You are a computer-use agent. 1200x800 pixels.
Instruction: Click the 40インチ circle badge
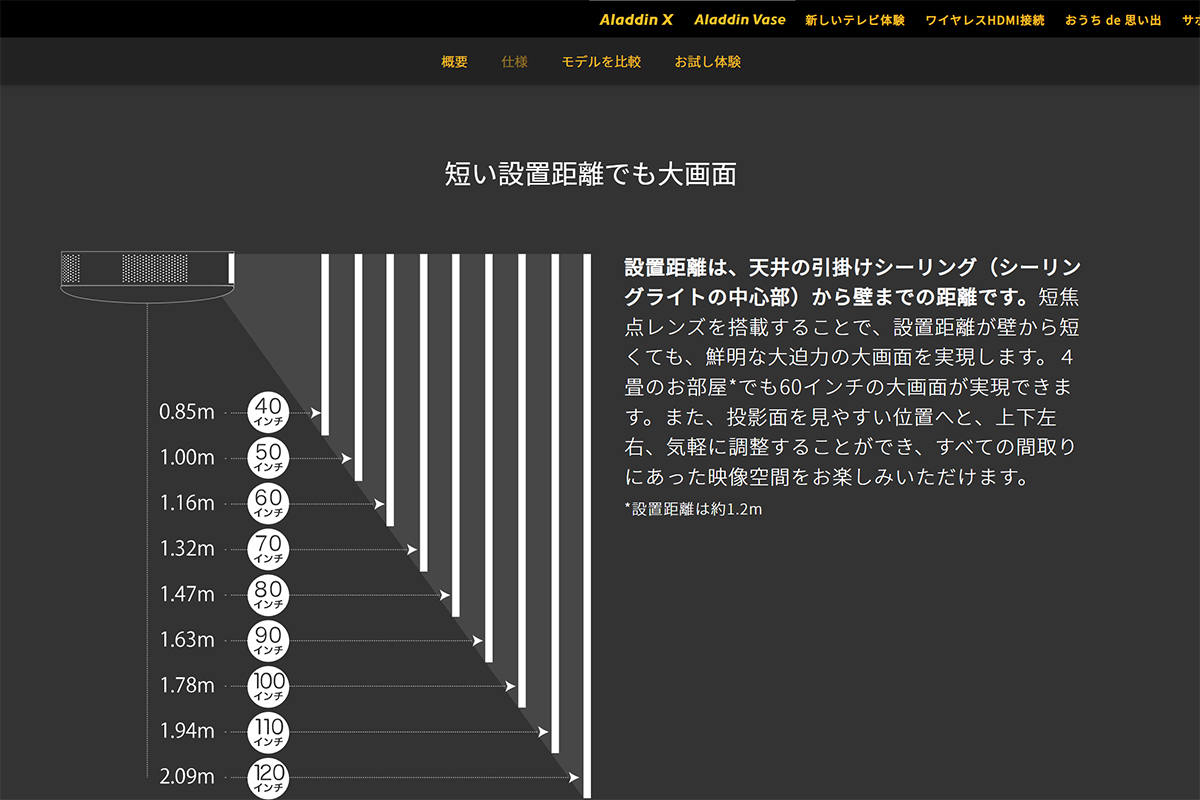(x=268, y=412)
